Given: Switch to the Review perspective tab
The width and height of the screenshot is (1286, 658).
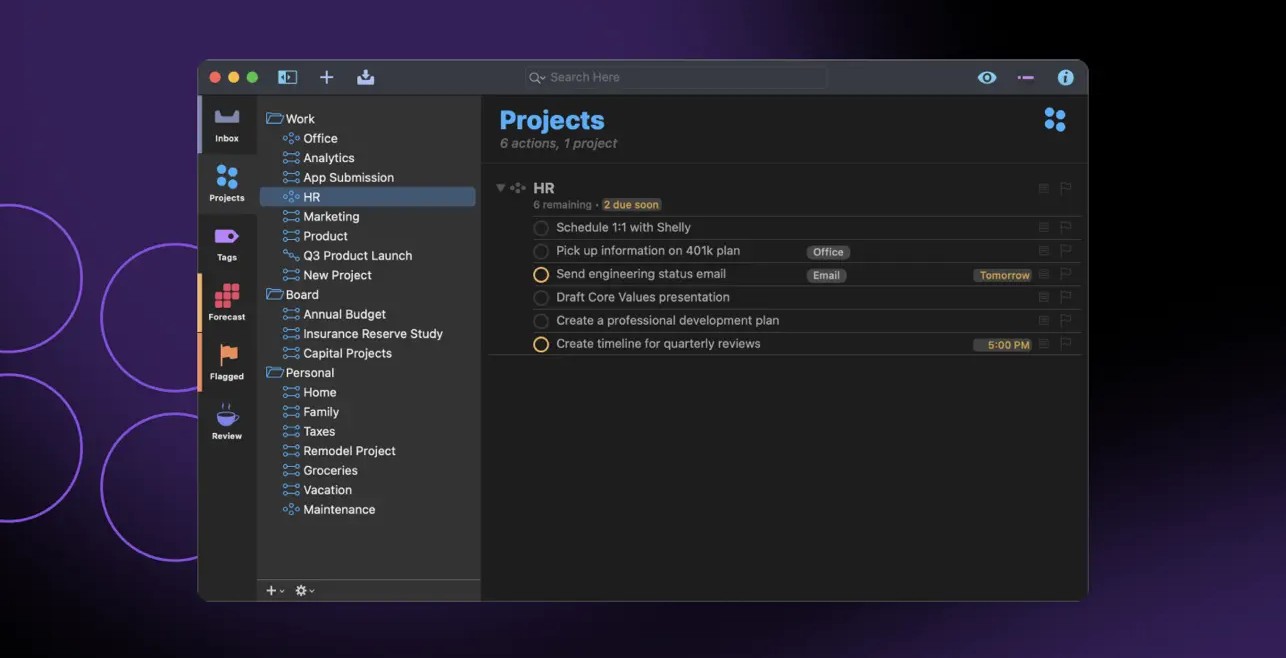Looking at the screenshot, I should click(x=227, y=422).
